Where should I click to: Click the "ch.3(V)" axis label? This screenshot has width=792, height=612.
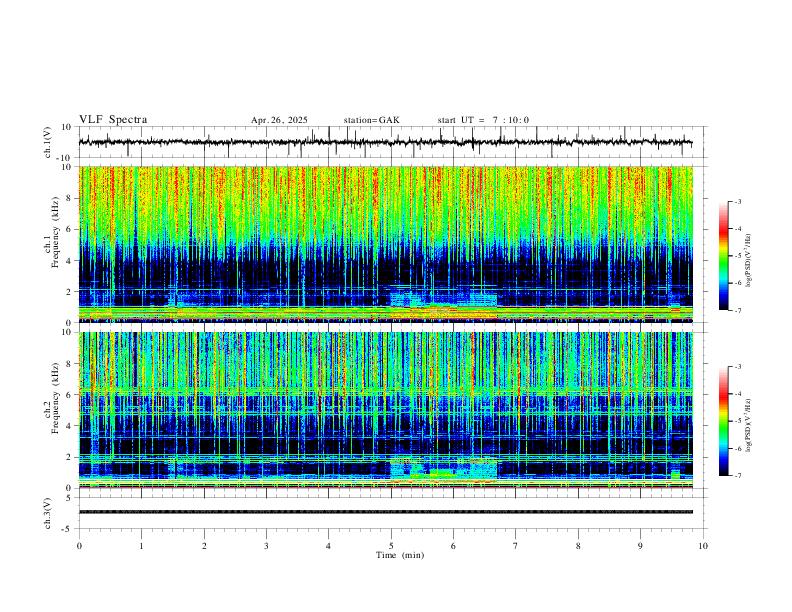(48, 514)
